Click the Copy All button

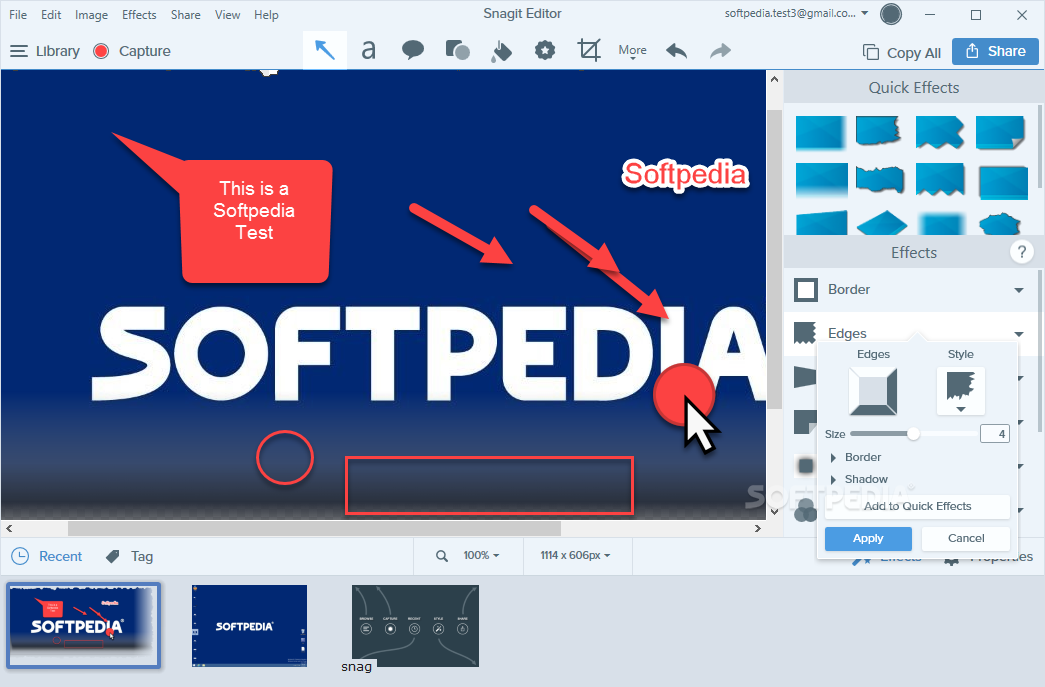[902, 53]
